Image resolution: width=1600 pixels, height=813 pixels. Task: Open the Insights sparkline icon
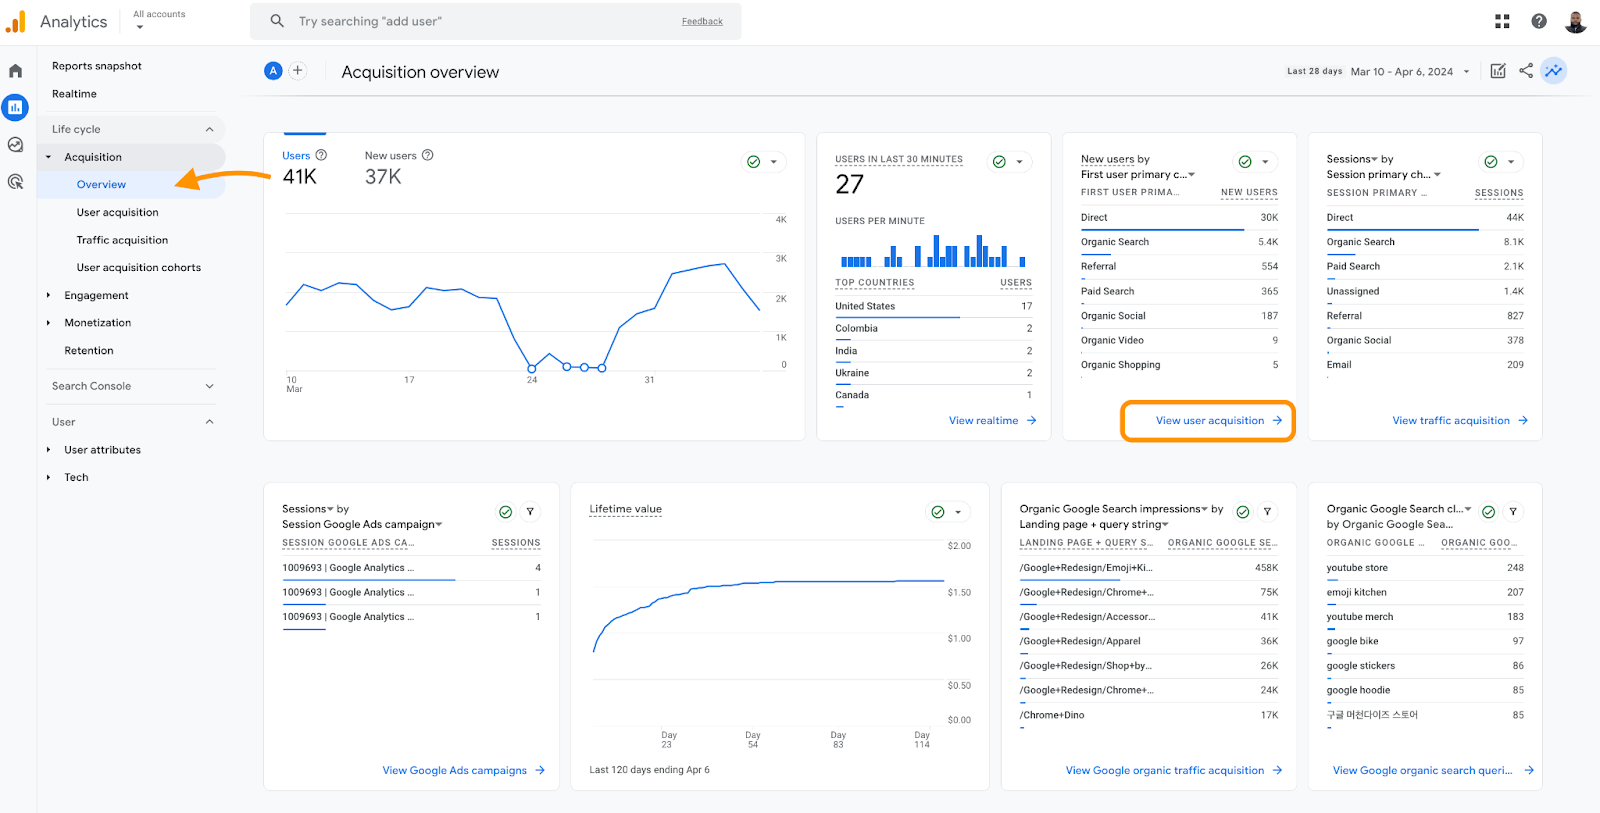click(x=1553, y=71)
